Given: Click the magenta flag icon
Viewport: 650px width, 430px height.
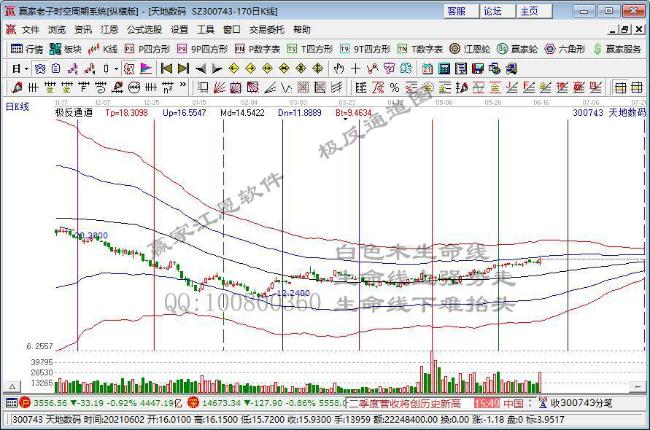Looking at the screenshot, I should 146,68.
